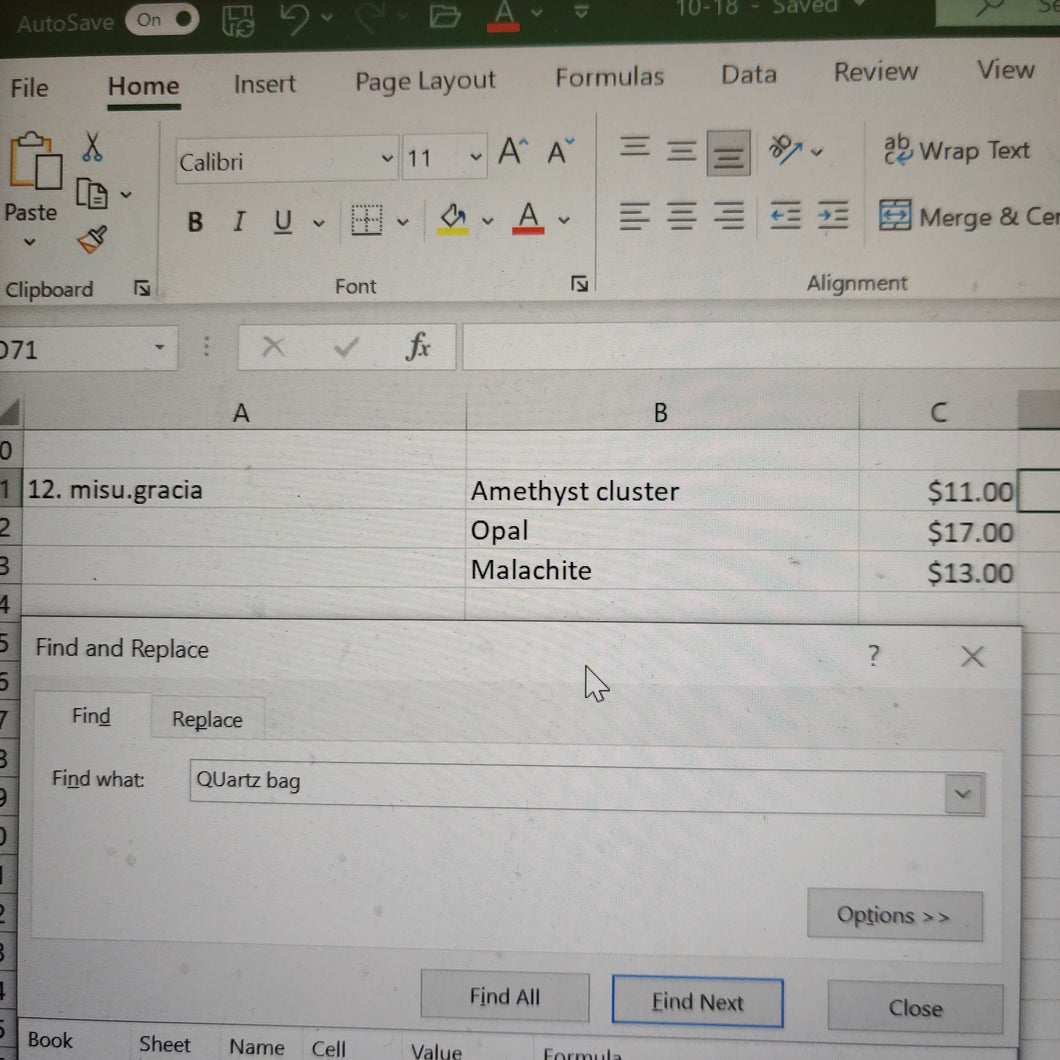Click the Center horizontal alignment icon
This screenshot has width=1060, height=1060.
point(681,216)
